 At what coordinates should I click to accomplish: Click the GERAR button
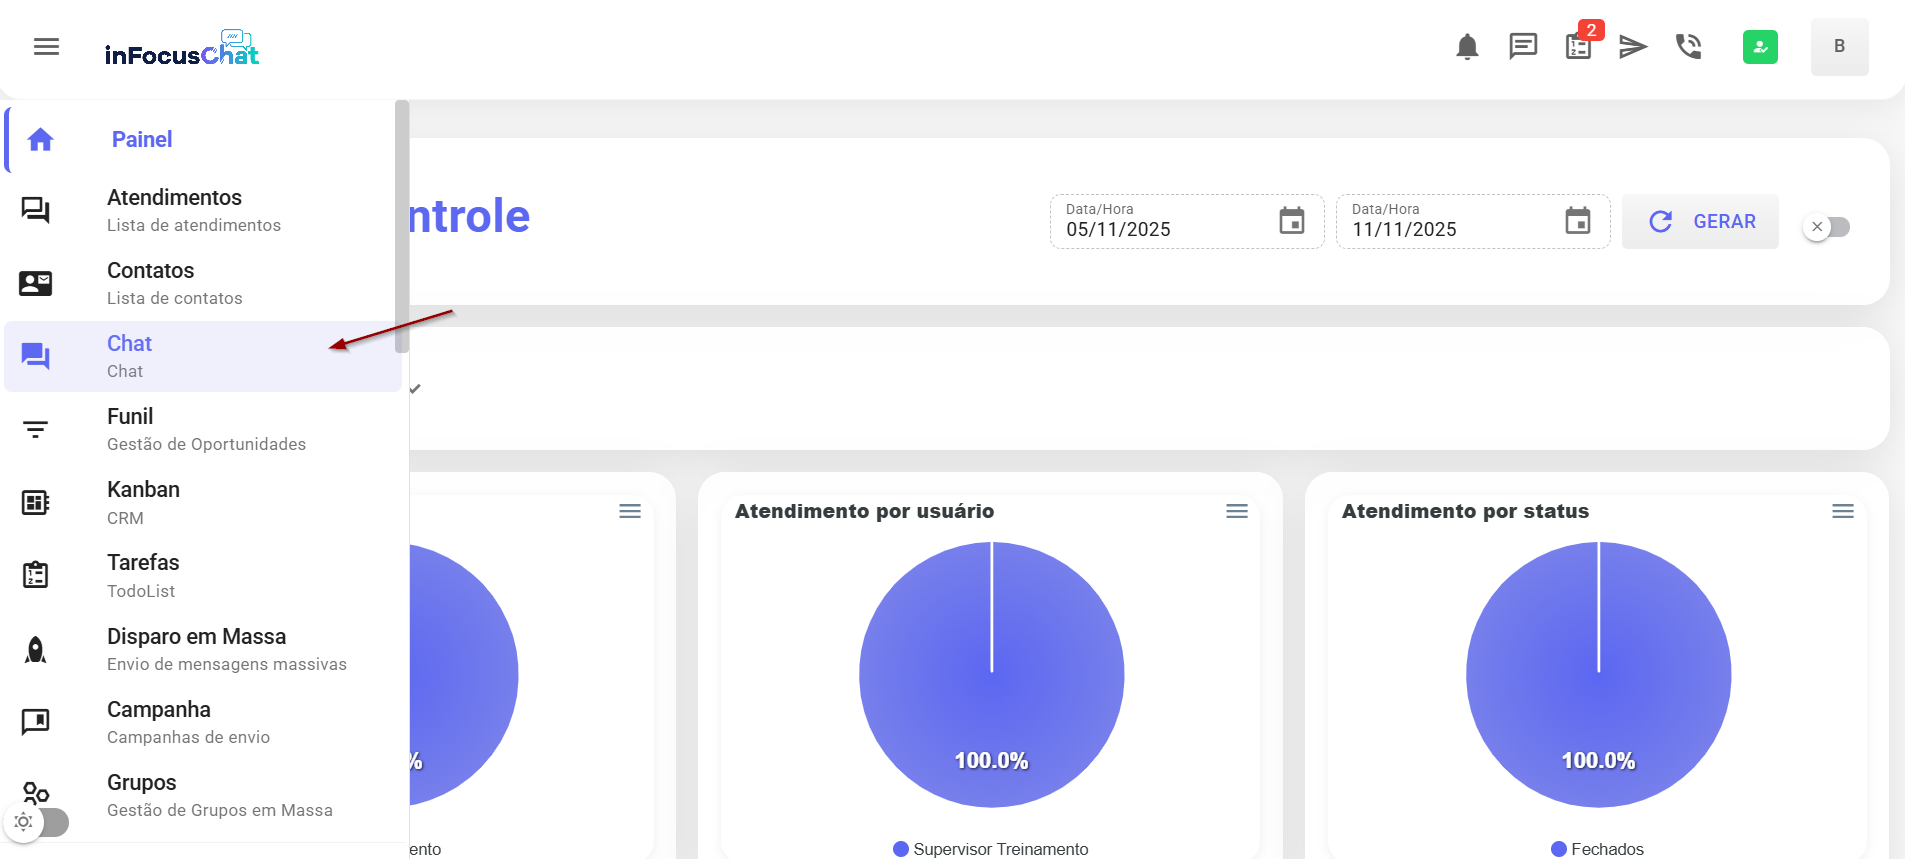click(1700, 221)
